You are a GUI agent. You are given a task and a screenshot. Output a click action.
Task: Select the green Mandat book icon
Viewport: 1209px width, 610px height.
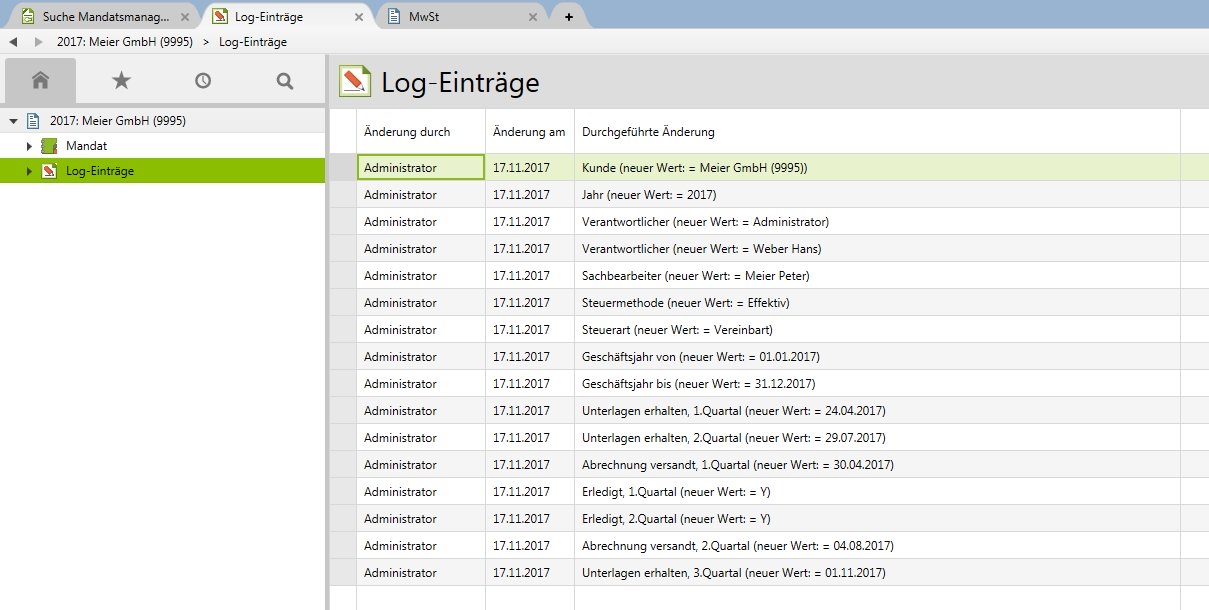click(49, 145)
